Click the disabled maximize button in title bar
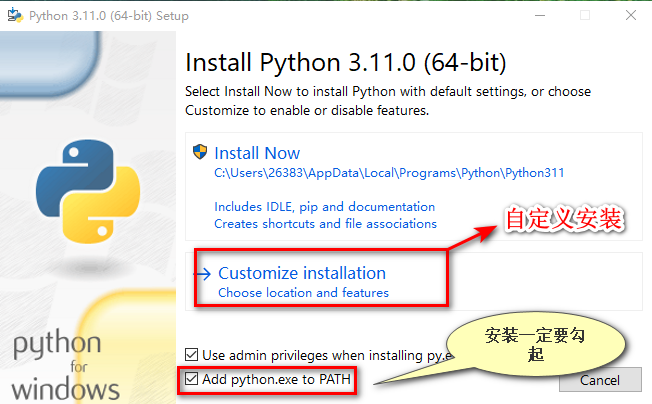 pos(585,15)
